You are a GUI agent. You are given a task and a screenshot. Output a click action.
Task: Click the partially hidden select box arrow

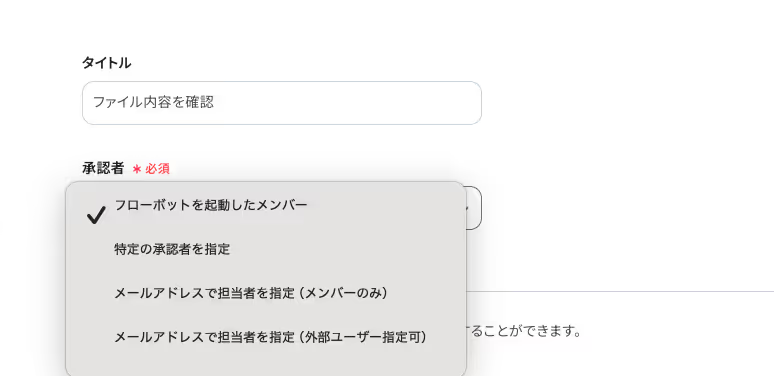[466, 208]
